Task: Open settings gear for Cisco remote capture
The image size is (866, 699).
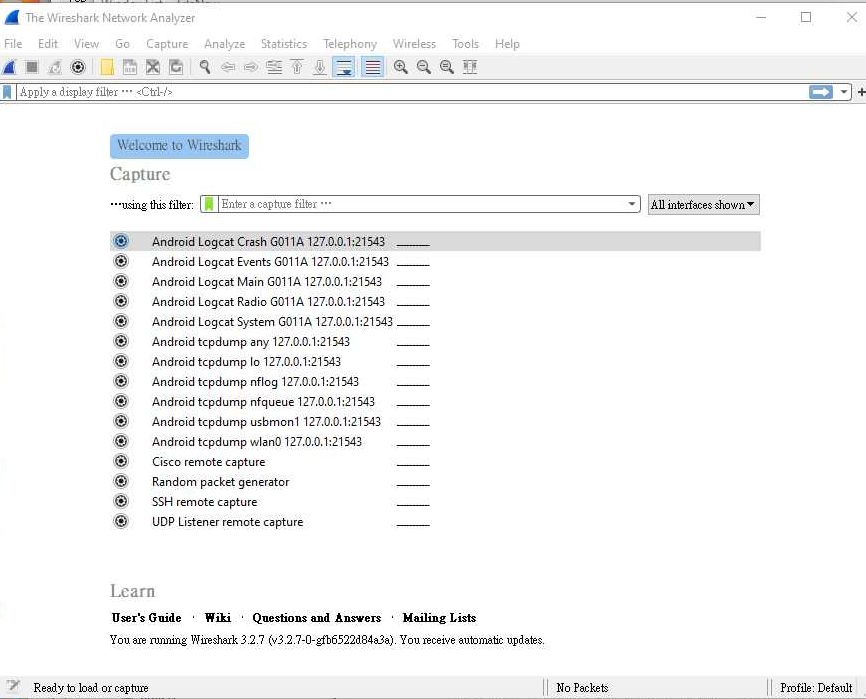Action: pos(120,461)
